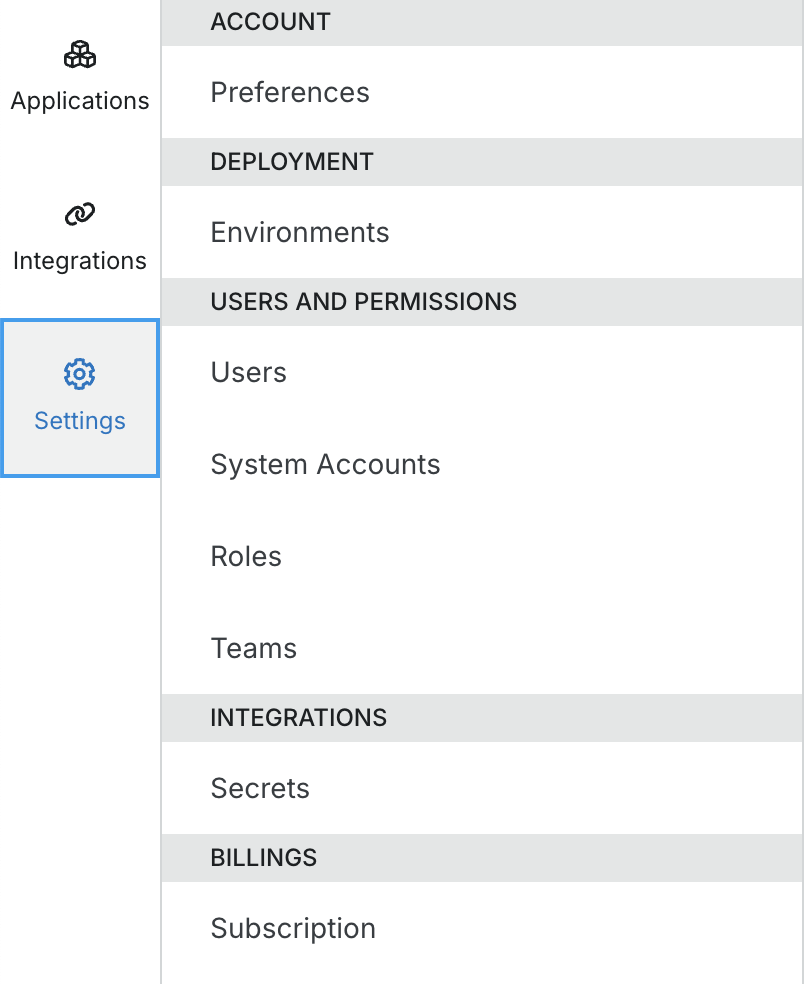
Task: View the Roles settings
Action: coord(246,556)
